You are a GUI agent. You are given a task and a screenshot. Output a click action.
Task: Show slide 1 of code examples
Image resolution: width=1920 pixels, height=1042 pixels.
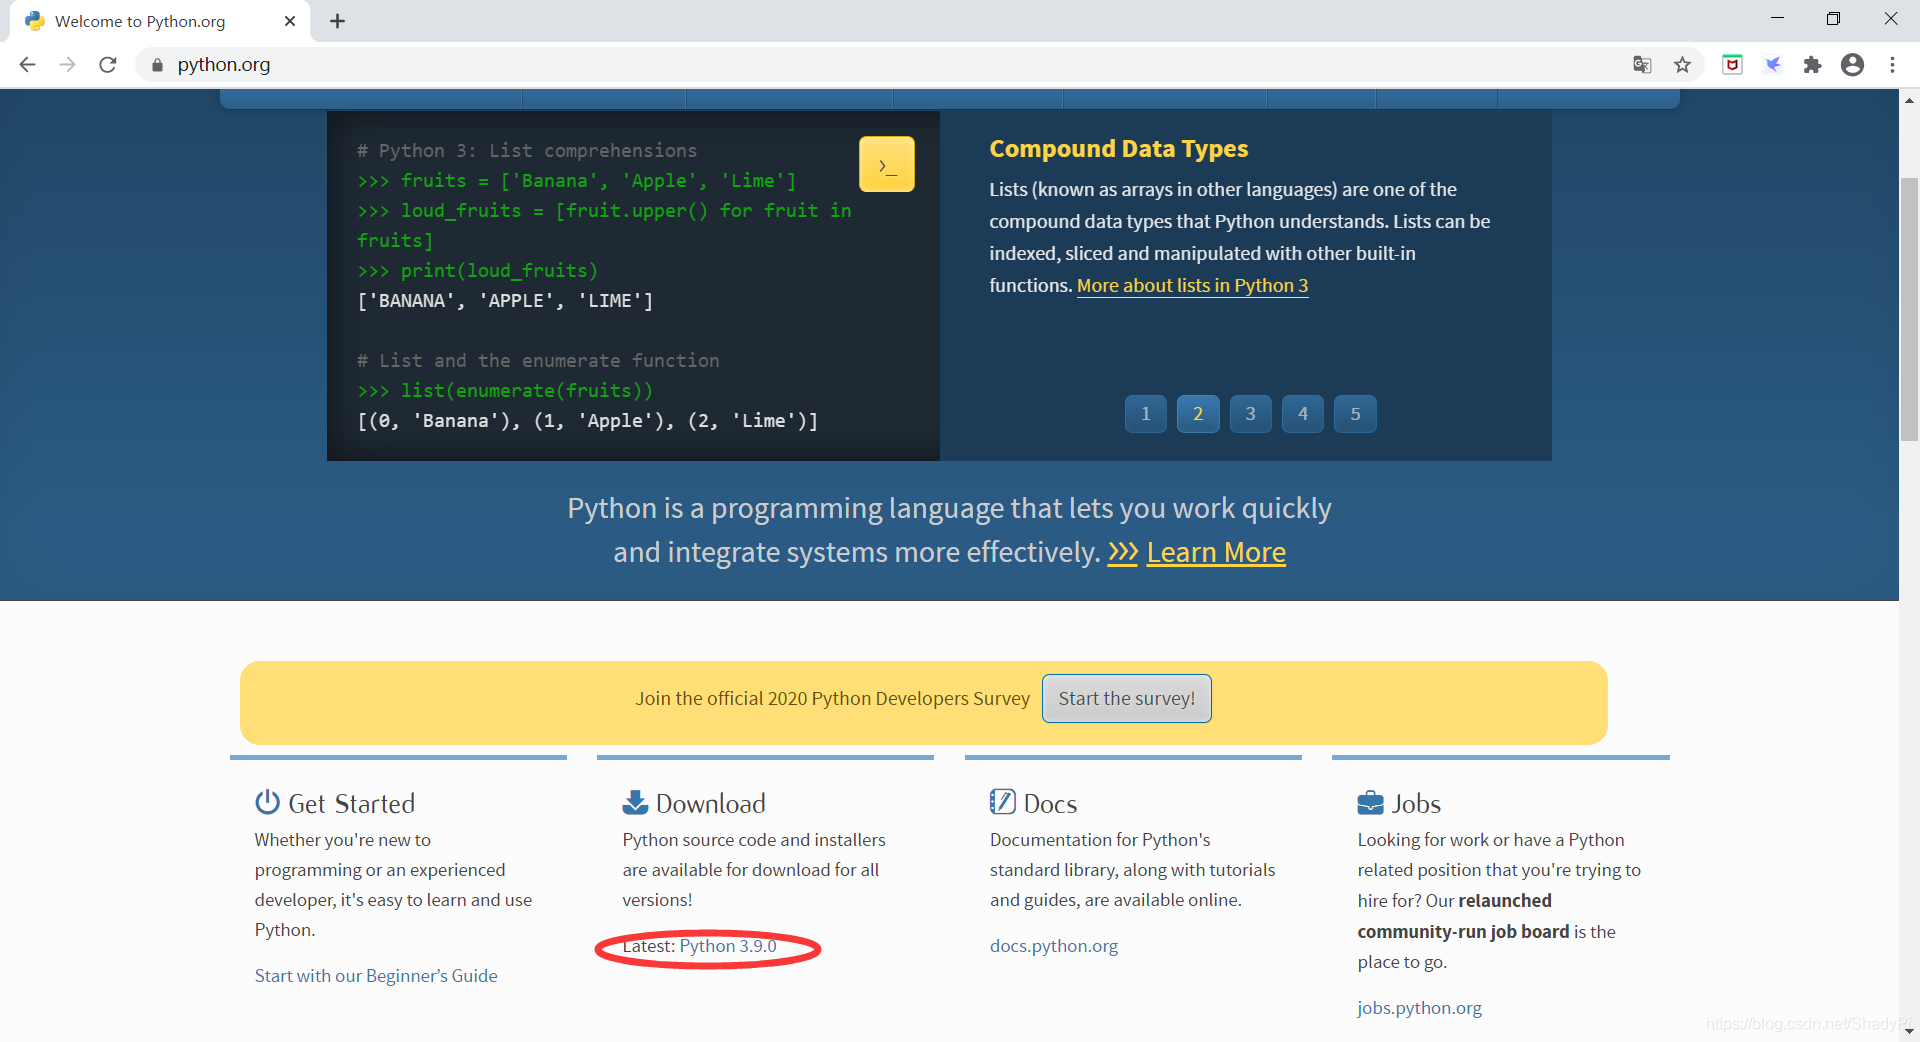[x=1145, y=414]
